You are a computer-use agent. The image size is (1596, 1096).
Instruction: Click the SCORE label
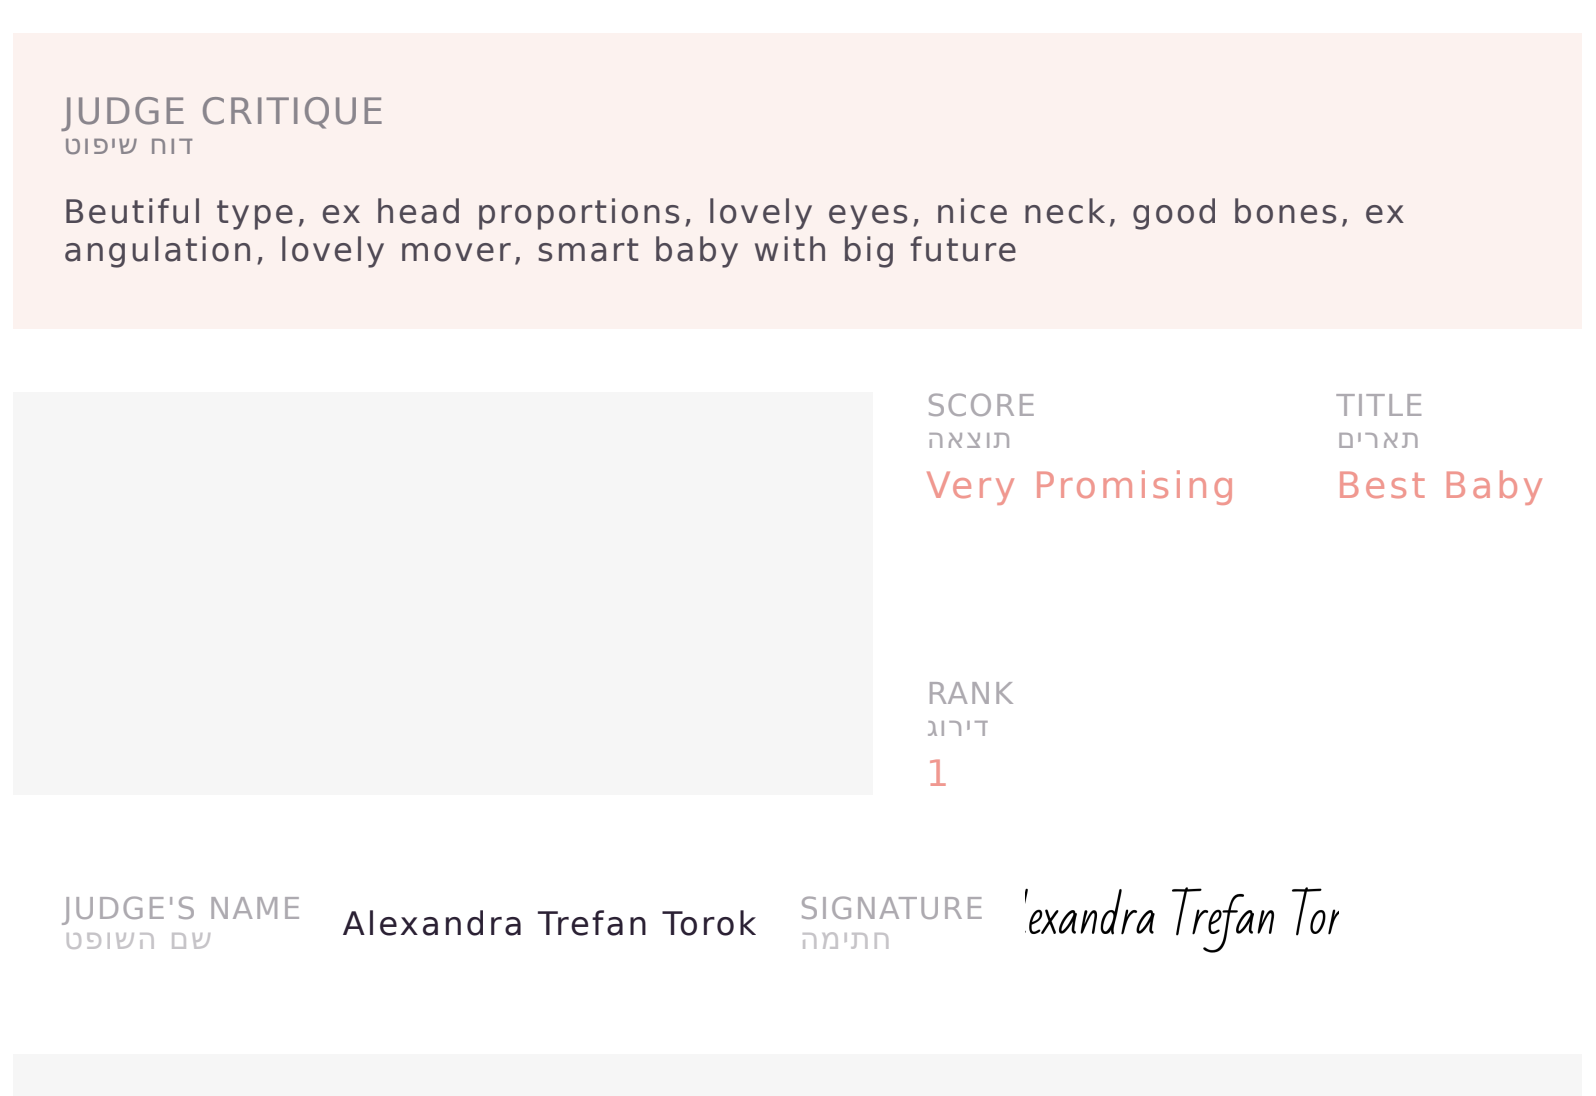tap(980, 406)
